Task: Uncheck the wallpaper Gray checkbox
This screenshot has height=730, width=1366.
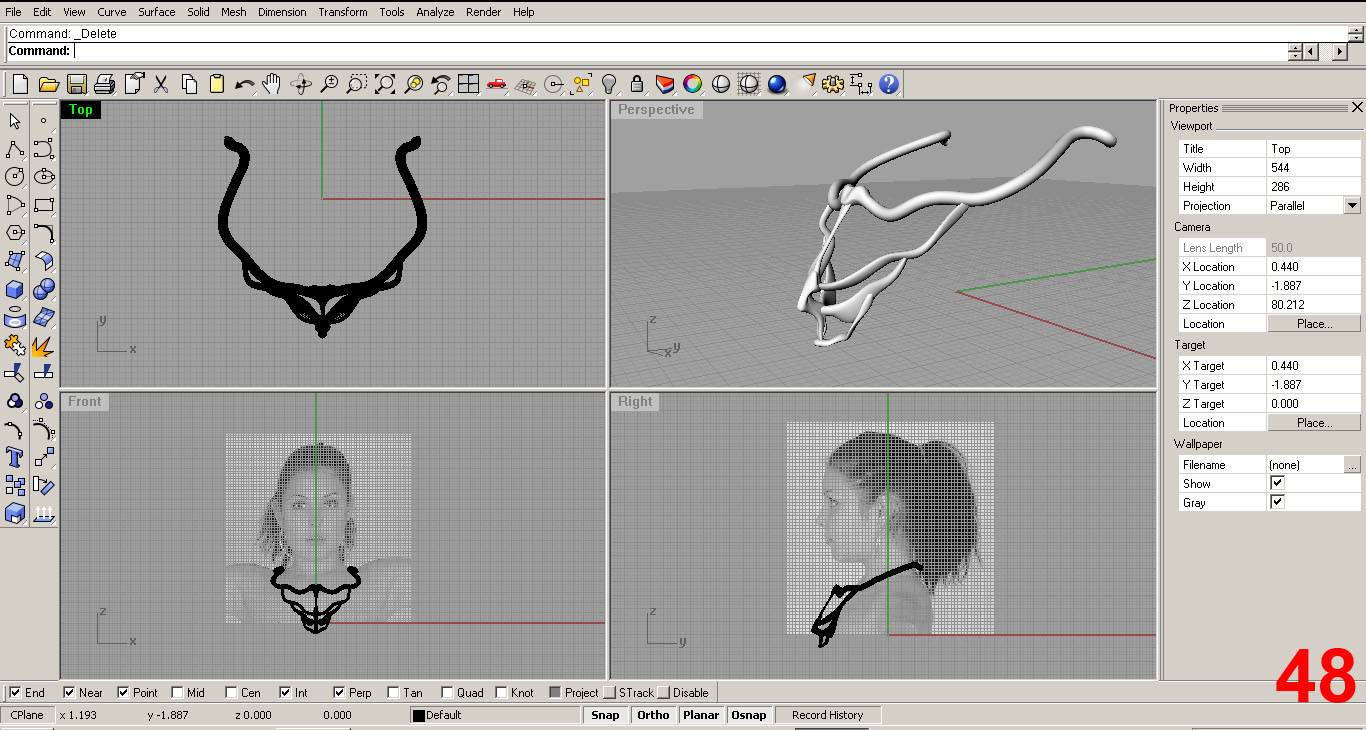Action: click(x=1277, y=502)
